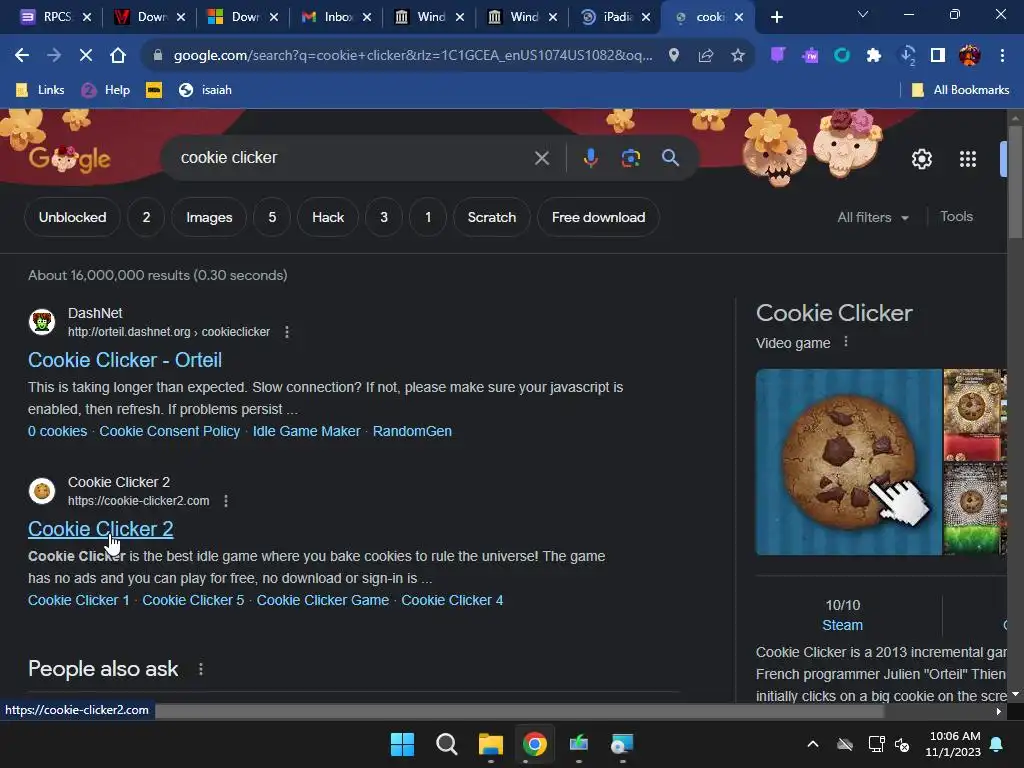Open the notification bell in system tray

coord(997,744)
